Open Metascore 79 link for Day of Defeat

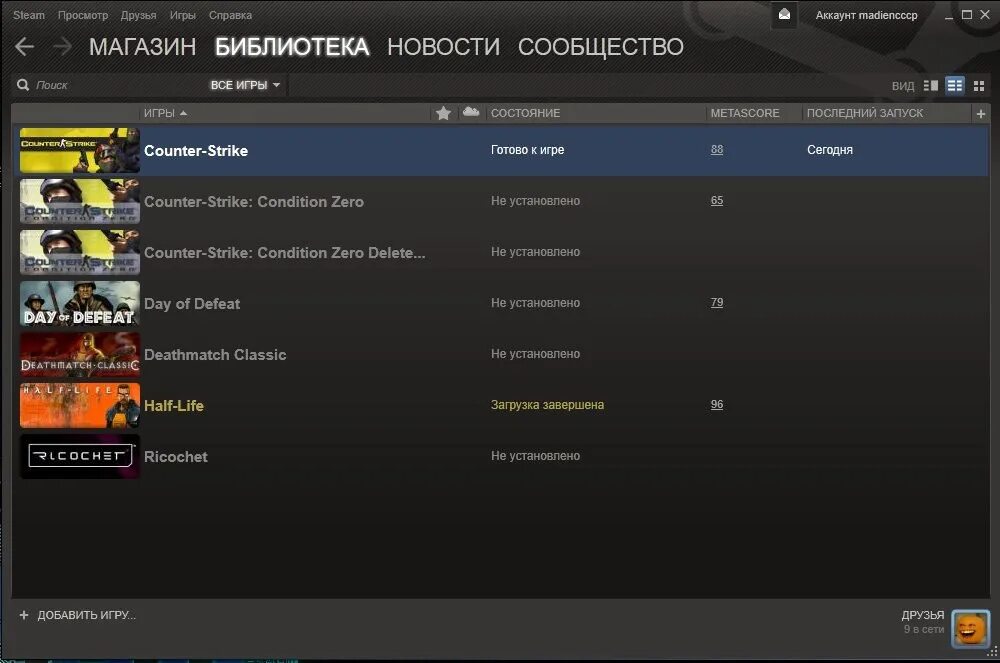click(717, 302)
